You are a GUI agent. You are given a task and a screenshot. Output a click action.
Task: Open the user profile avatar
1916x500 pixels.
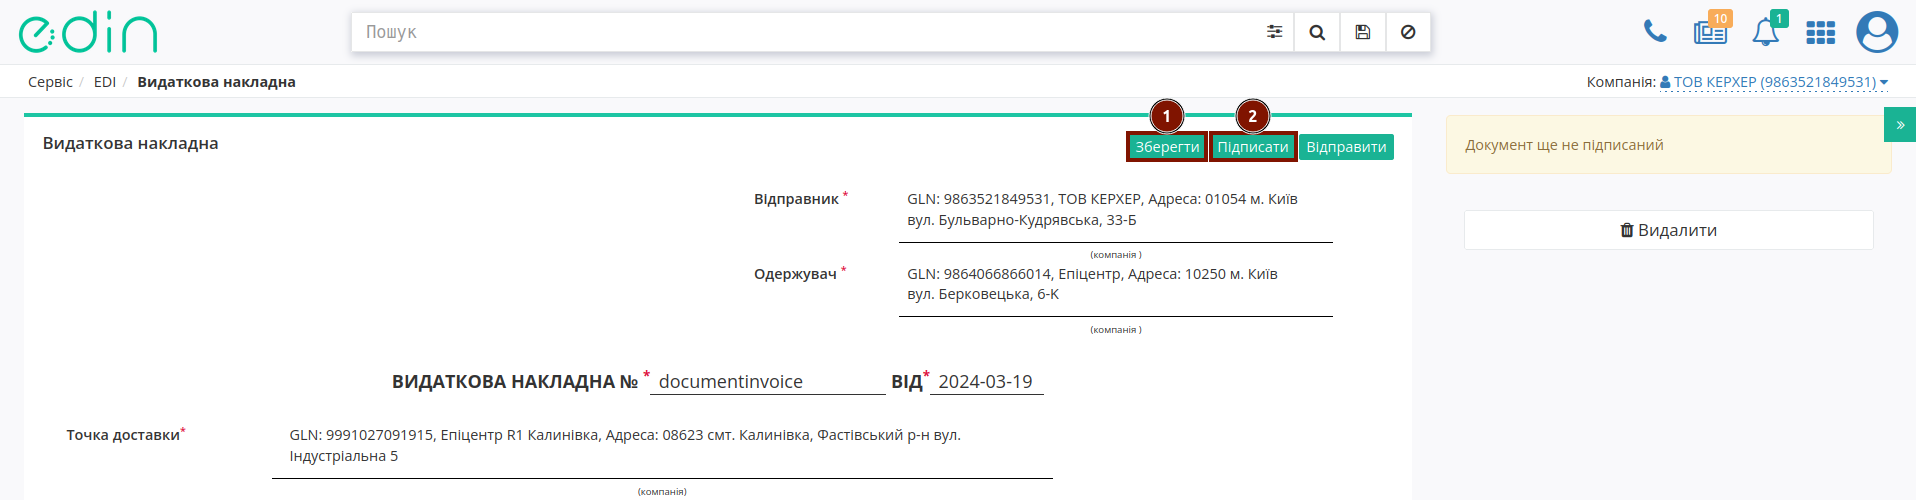pos(1877,32)
